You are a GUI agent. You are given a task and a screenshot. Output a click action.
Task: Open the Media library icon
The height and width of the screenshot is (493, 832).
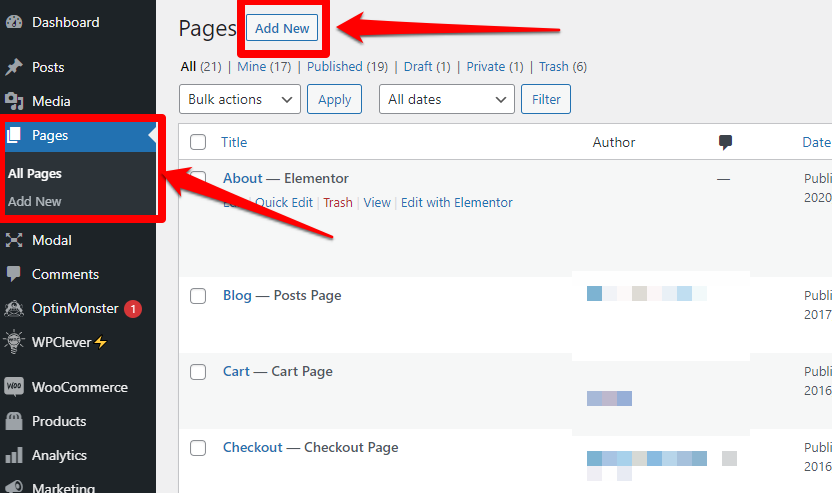pyautogui.click(x=14, y=101)
